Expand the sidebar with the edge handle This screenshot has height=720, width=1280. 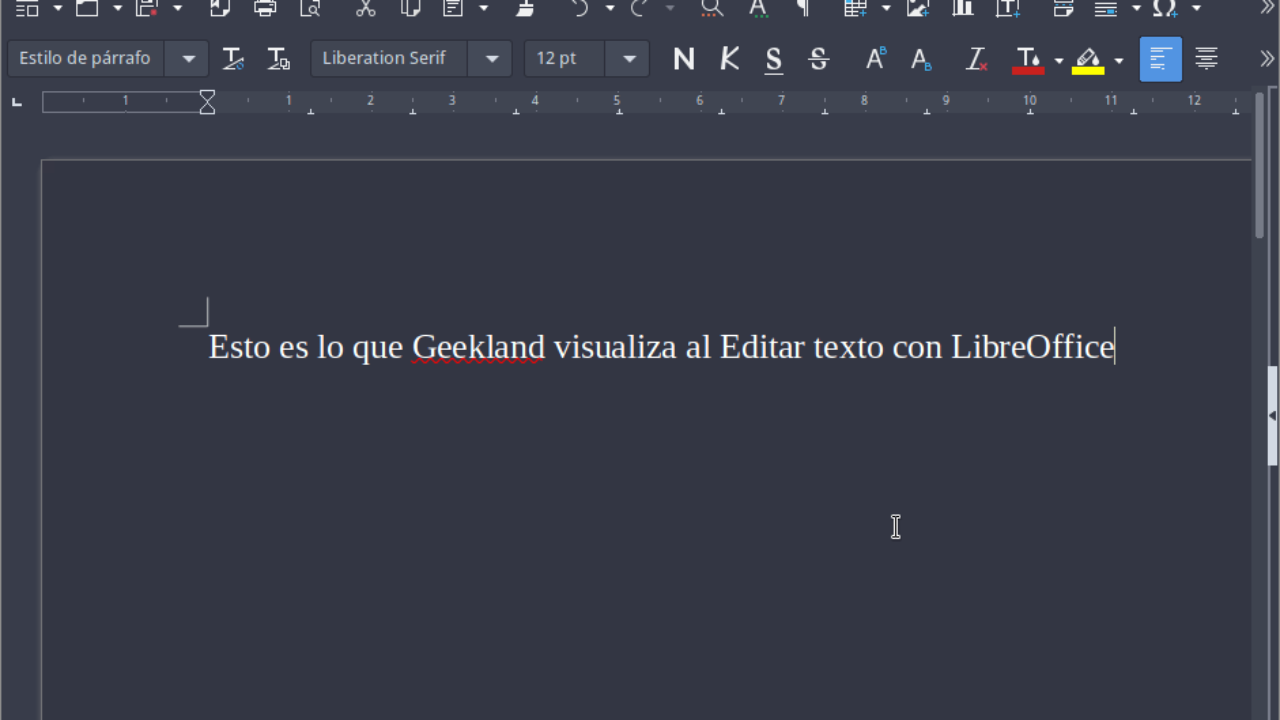(x=1272, y=416)
